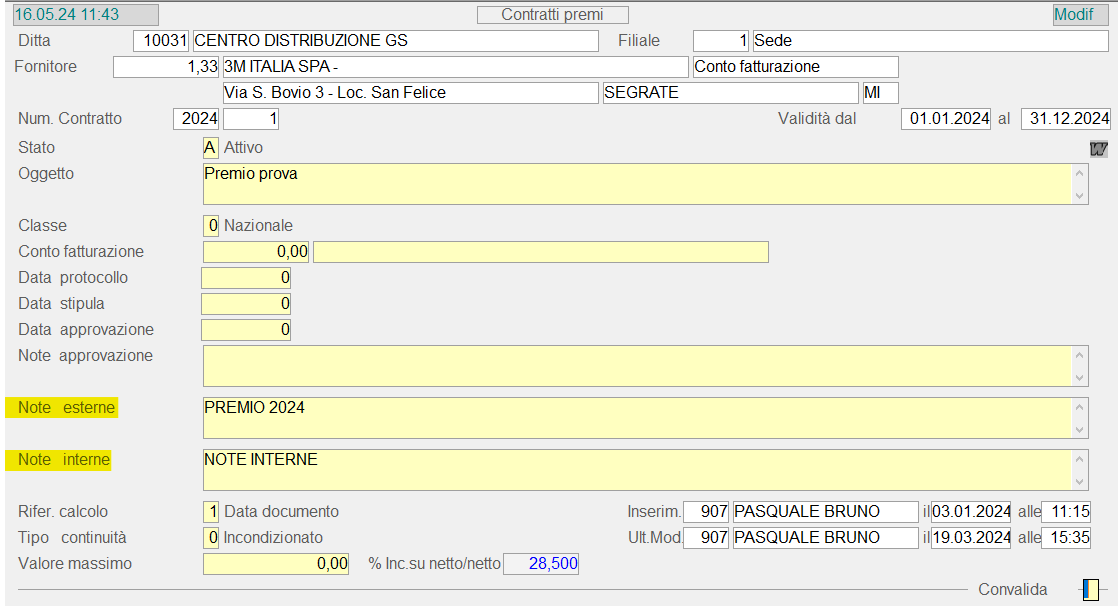Image resolution: width=1118 pixels, height=606 pixels.
Task: Click the Stato code field showing A
Action: (210, 147)
